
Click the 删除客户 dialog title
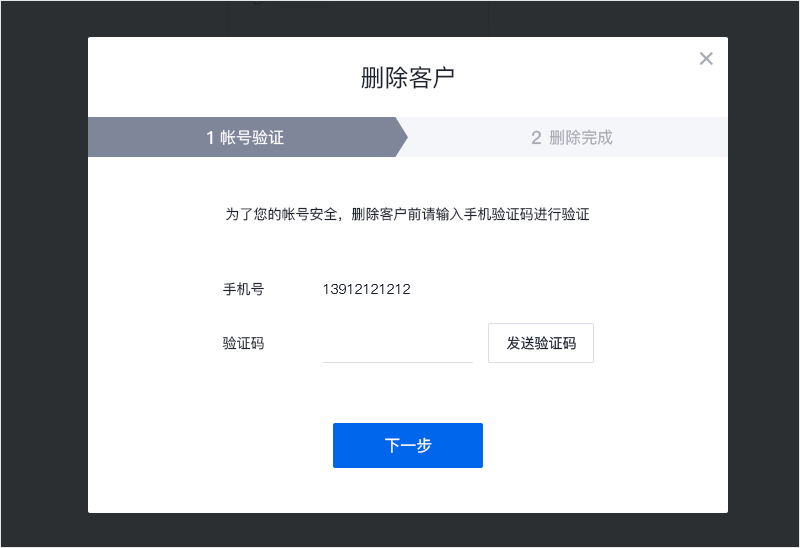click(408, 78)
